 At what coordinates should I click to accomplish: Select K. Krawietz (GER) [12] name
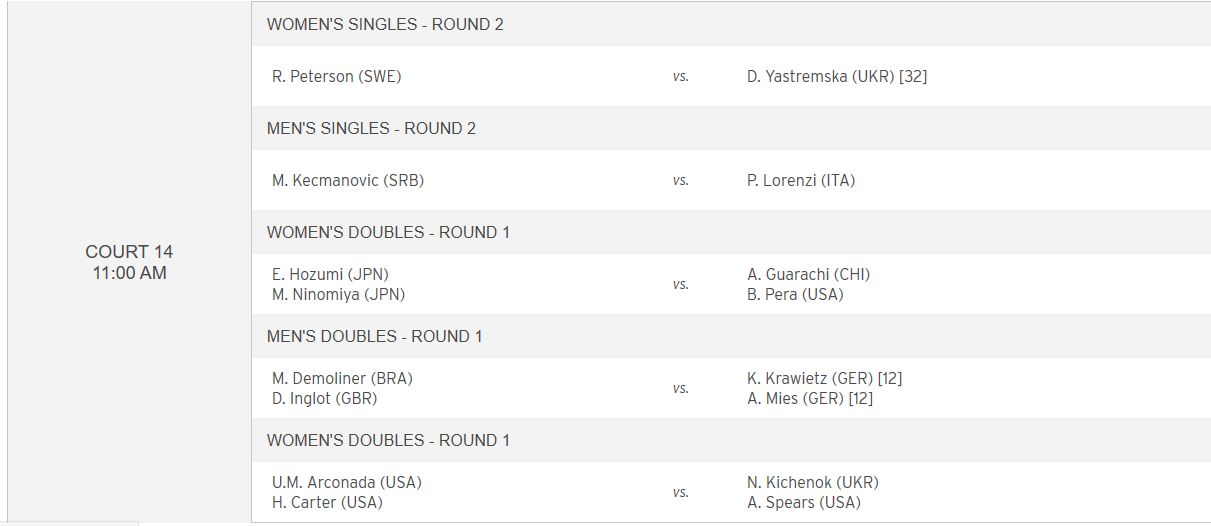point(825,378)
